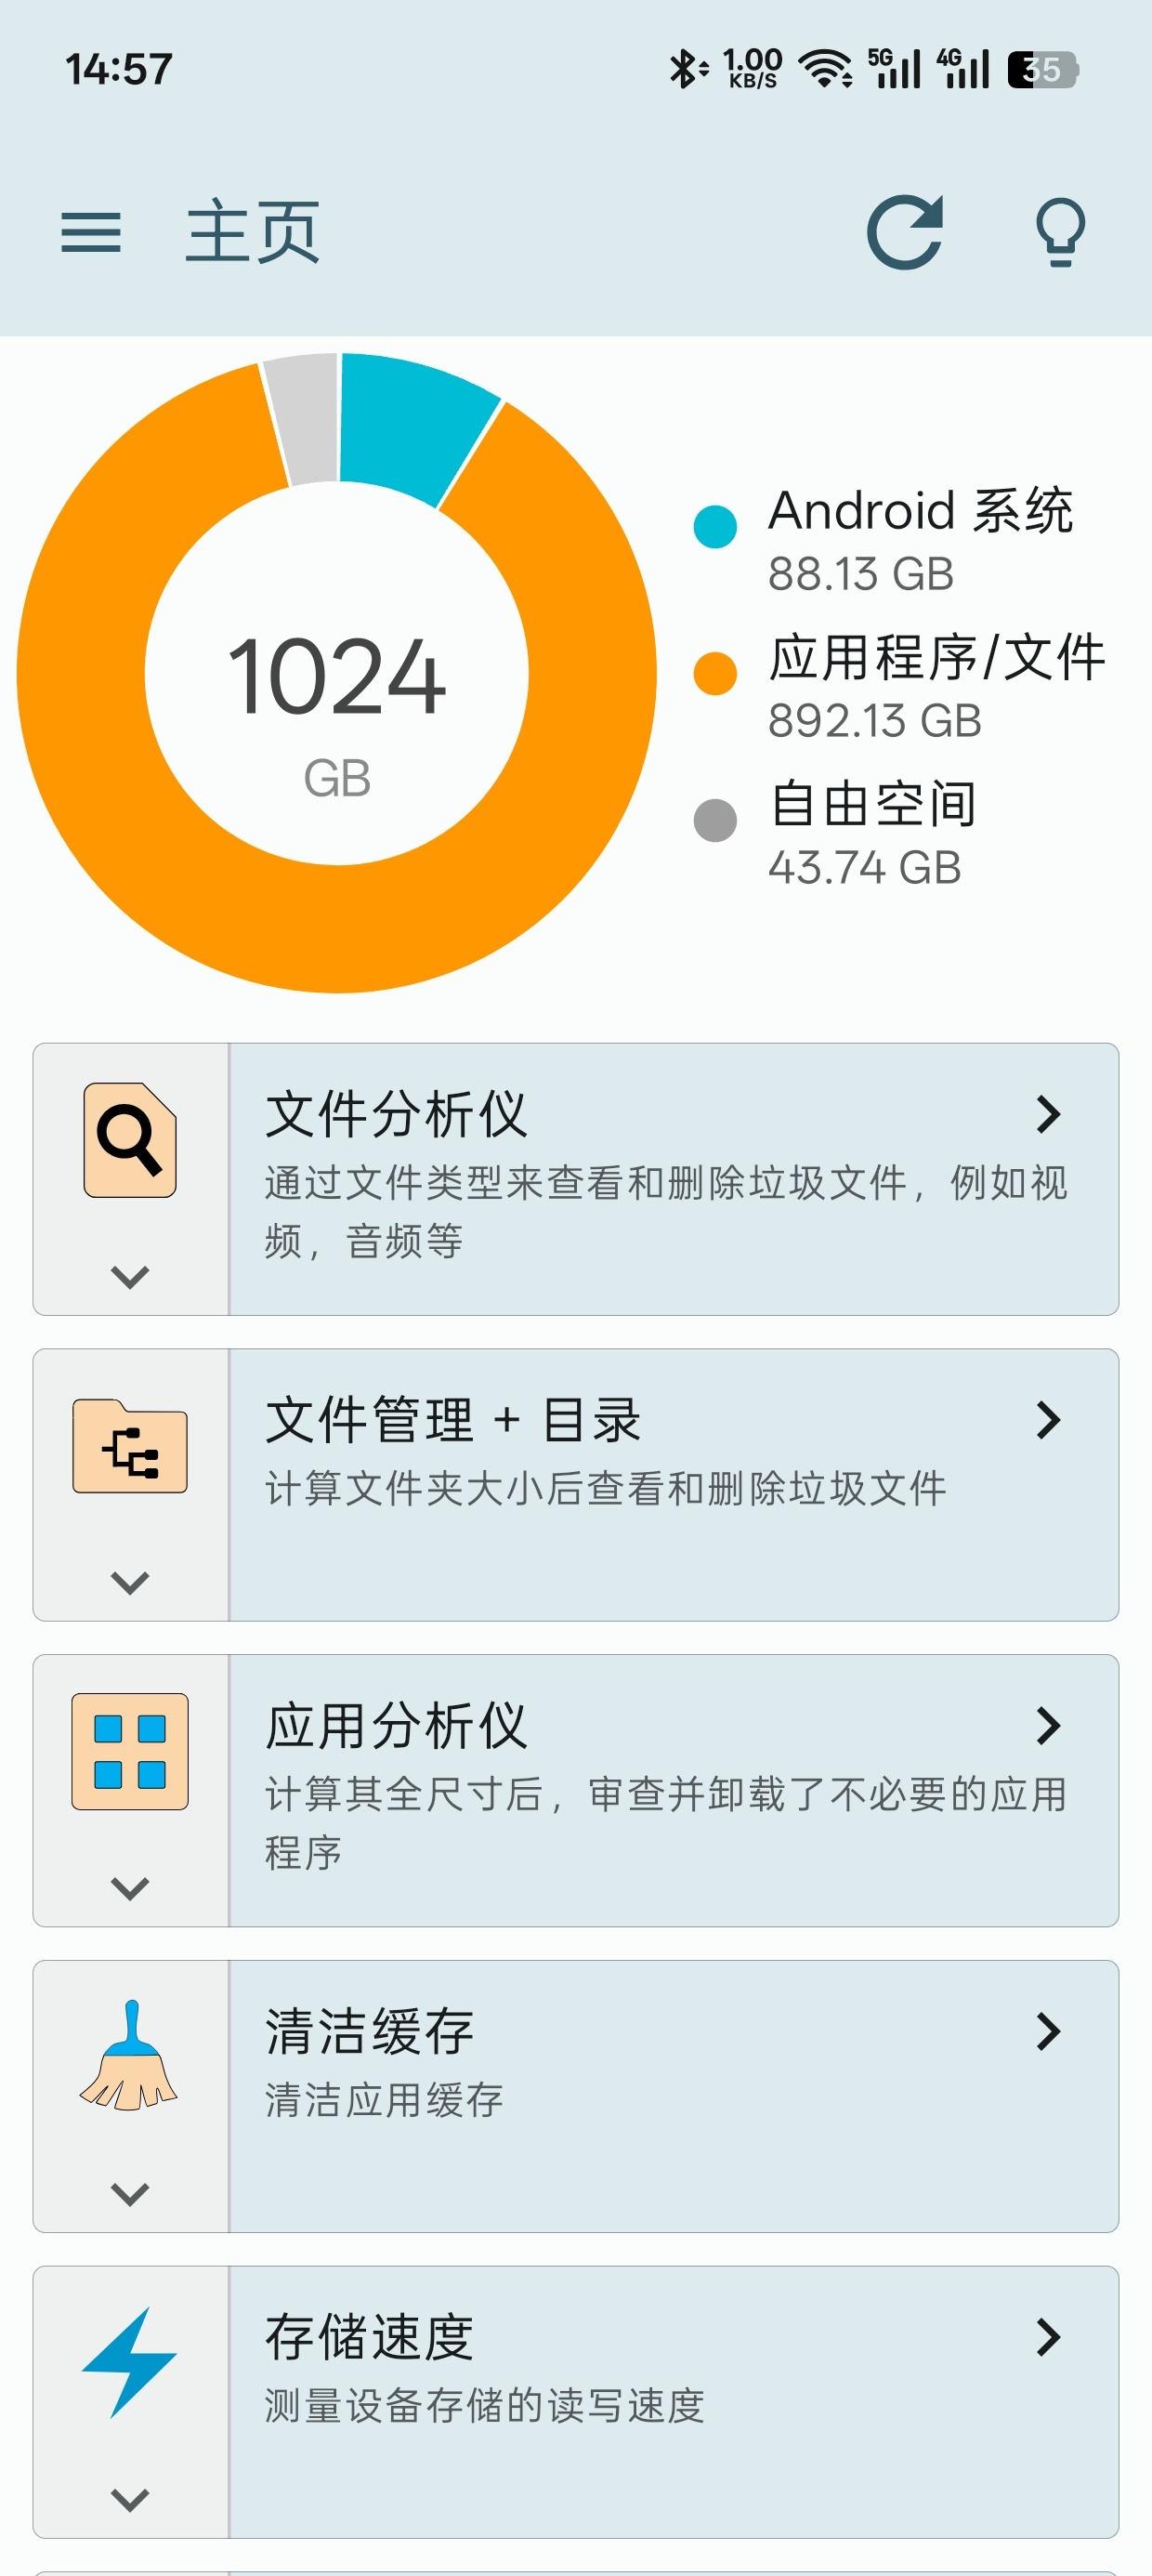This screenshot has height=2576, width=1152.
Task: Open the 清洁缓存 entry
Action: pyautogui.click(x=674, y=2096)
